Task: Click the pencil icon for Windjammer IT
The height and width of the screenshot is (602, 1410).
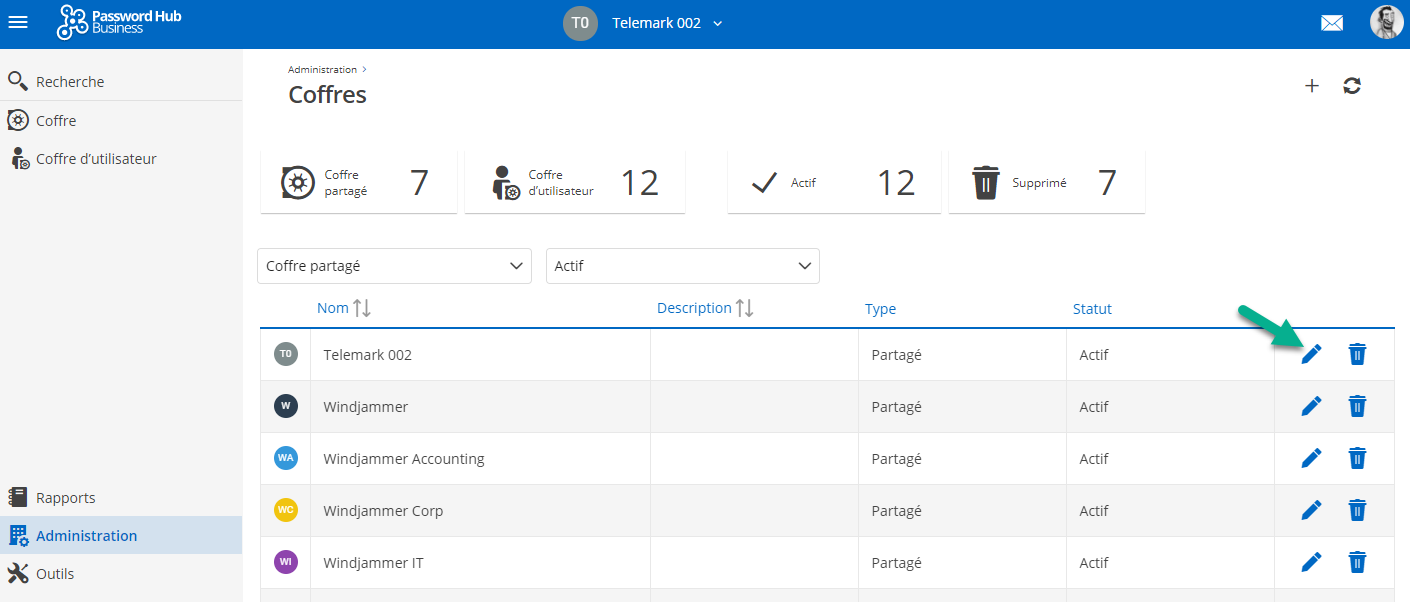Action: pyautogui.click(x=1311, y=562)
